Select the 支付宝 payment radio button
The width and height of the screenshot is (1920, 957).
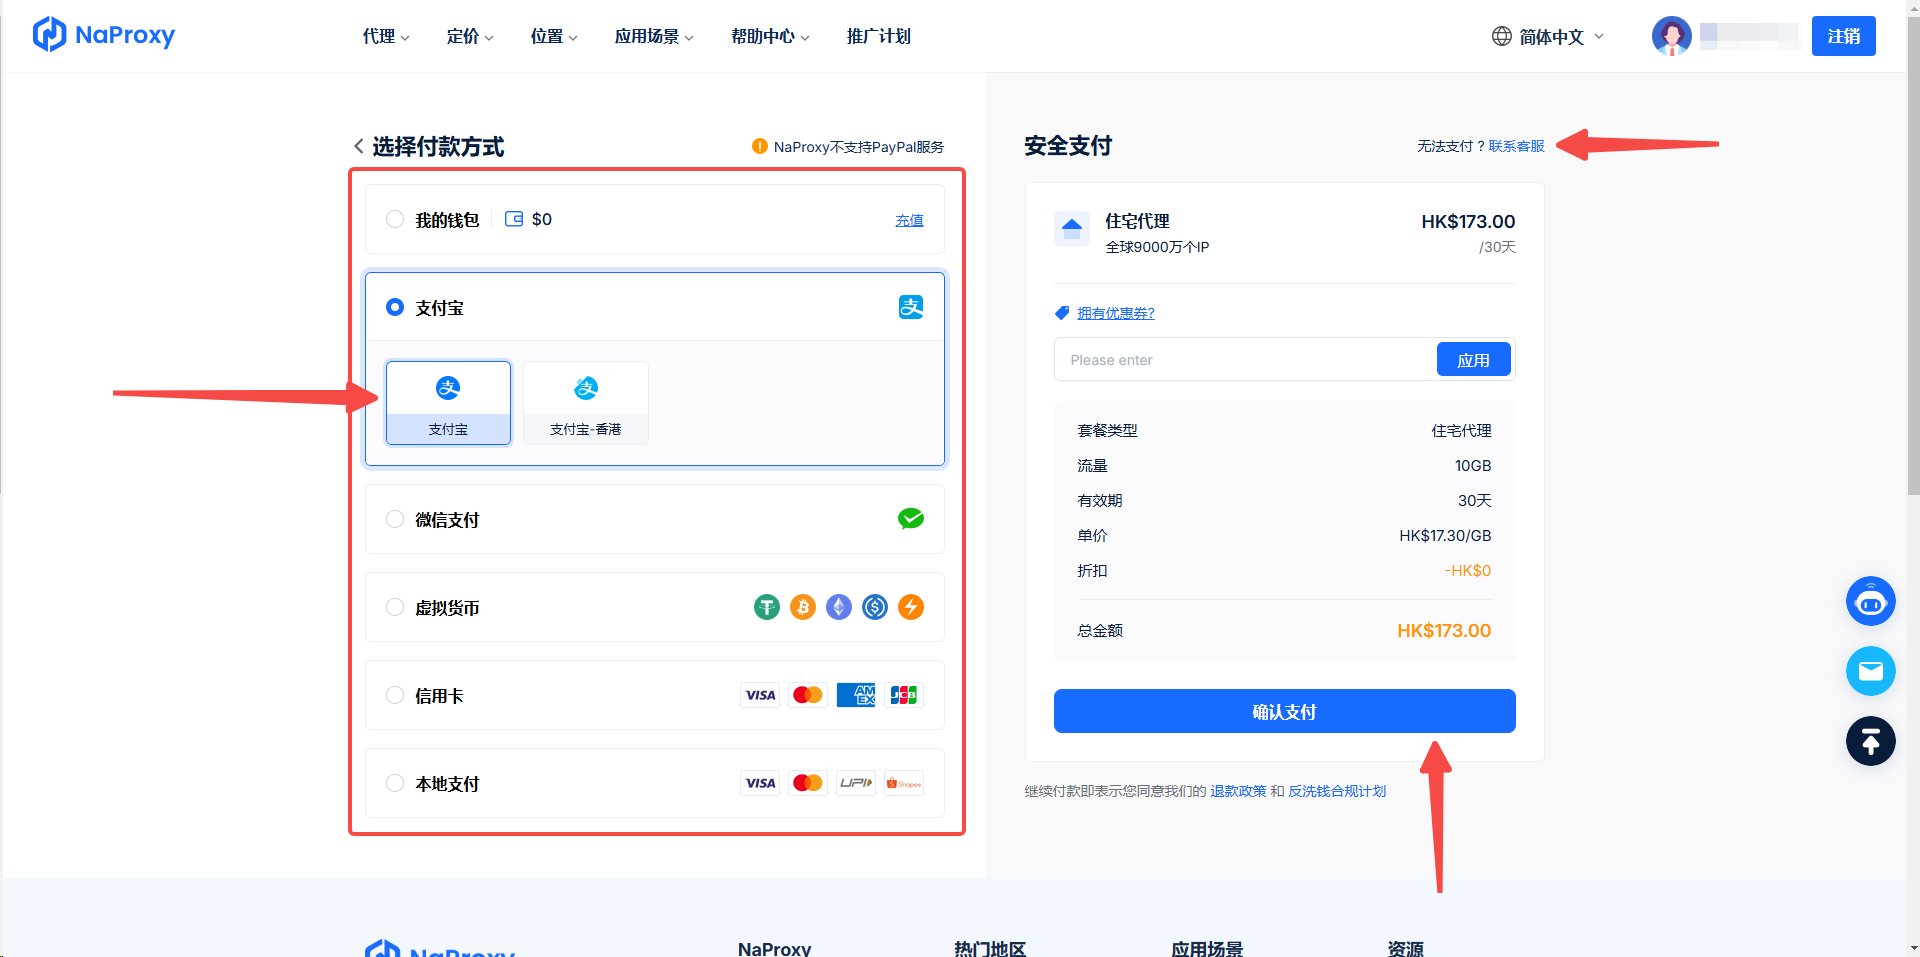395,307
